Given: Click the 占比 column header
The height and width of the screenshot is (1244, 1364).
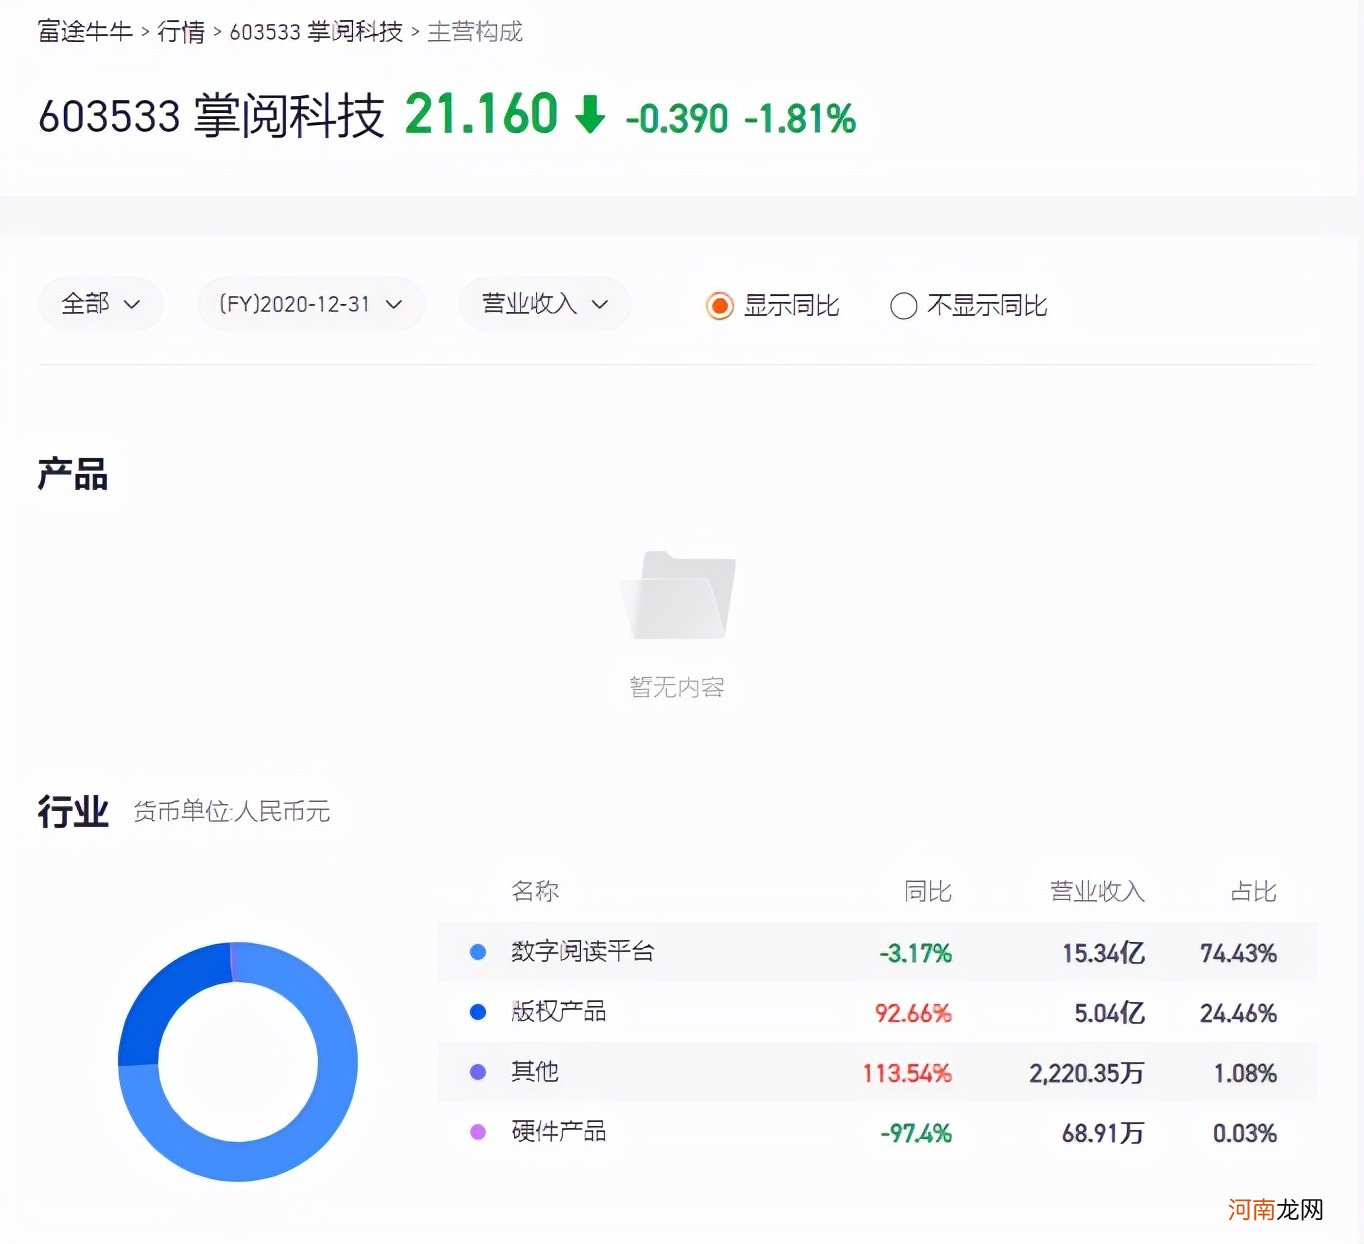Looking at the screenshot, I should click(x=1253, y=891).
